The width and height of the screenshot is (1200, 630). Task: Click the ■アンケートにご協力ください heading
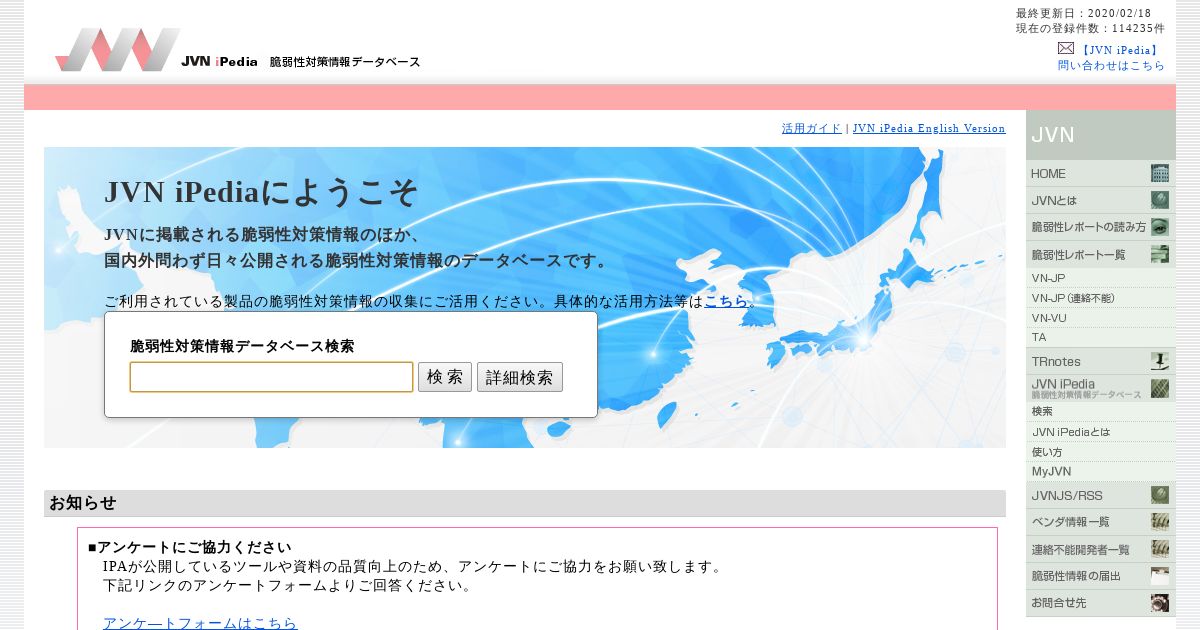point(190,547)
